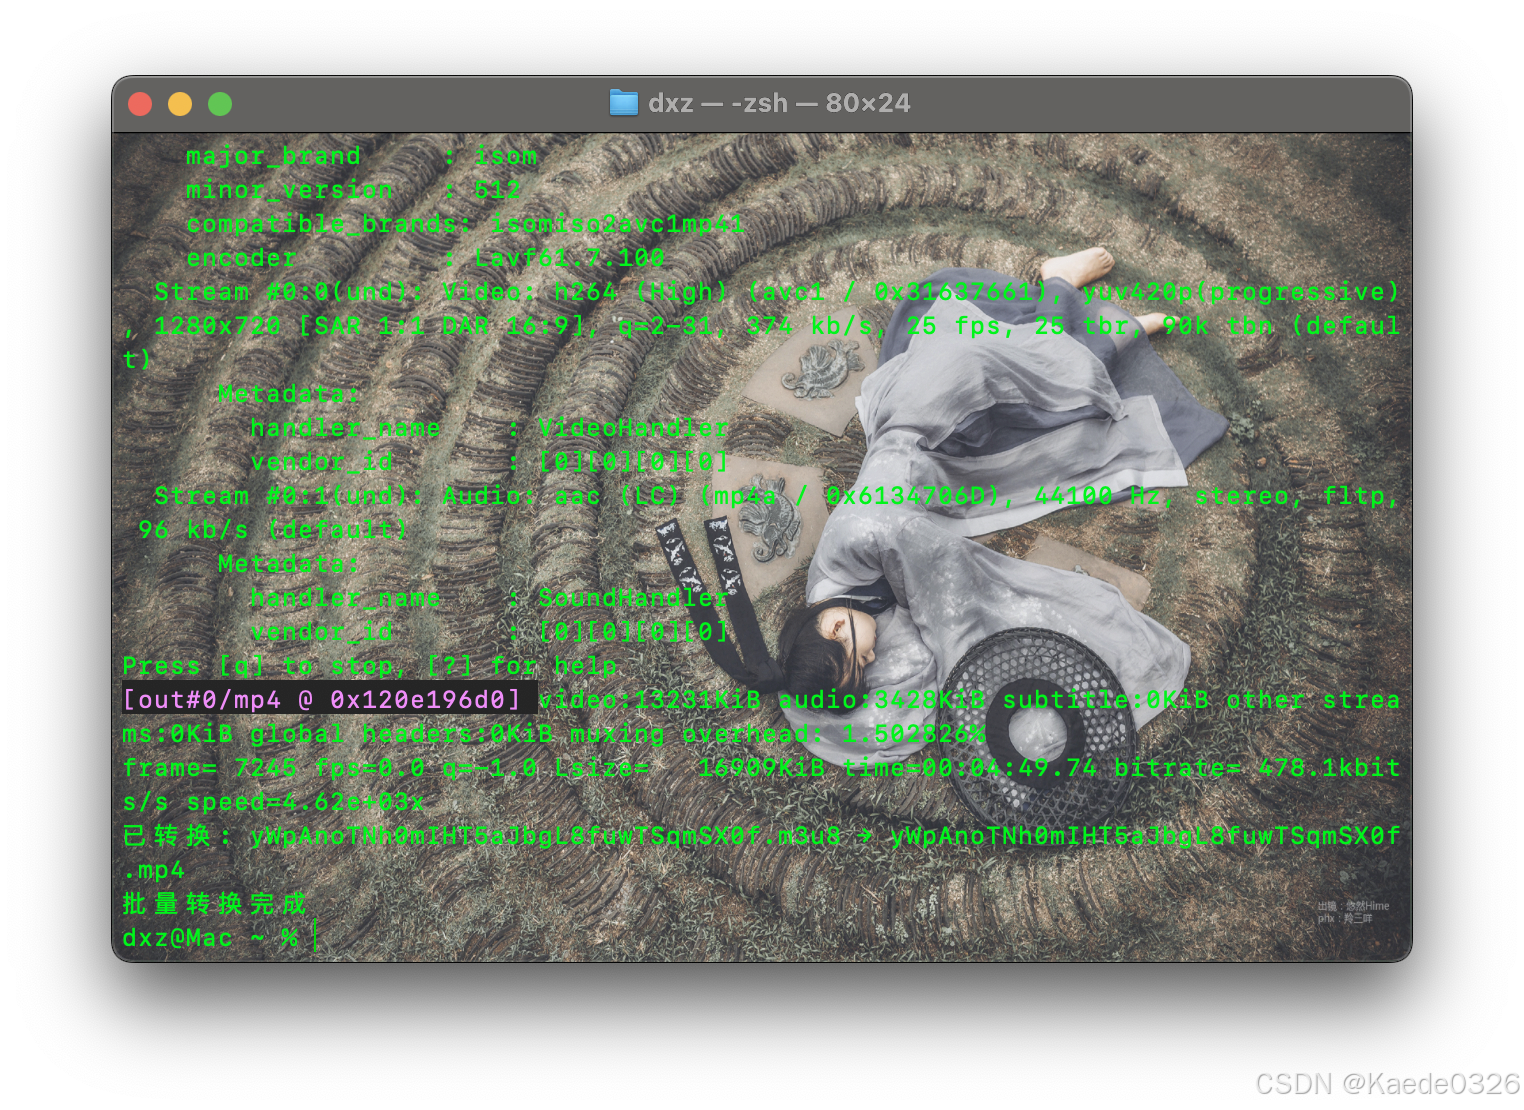Click the green zoom traffic light button
This screenshot has width=1524, height=1110.
point(219,103)
